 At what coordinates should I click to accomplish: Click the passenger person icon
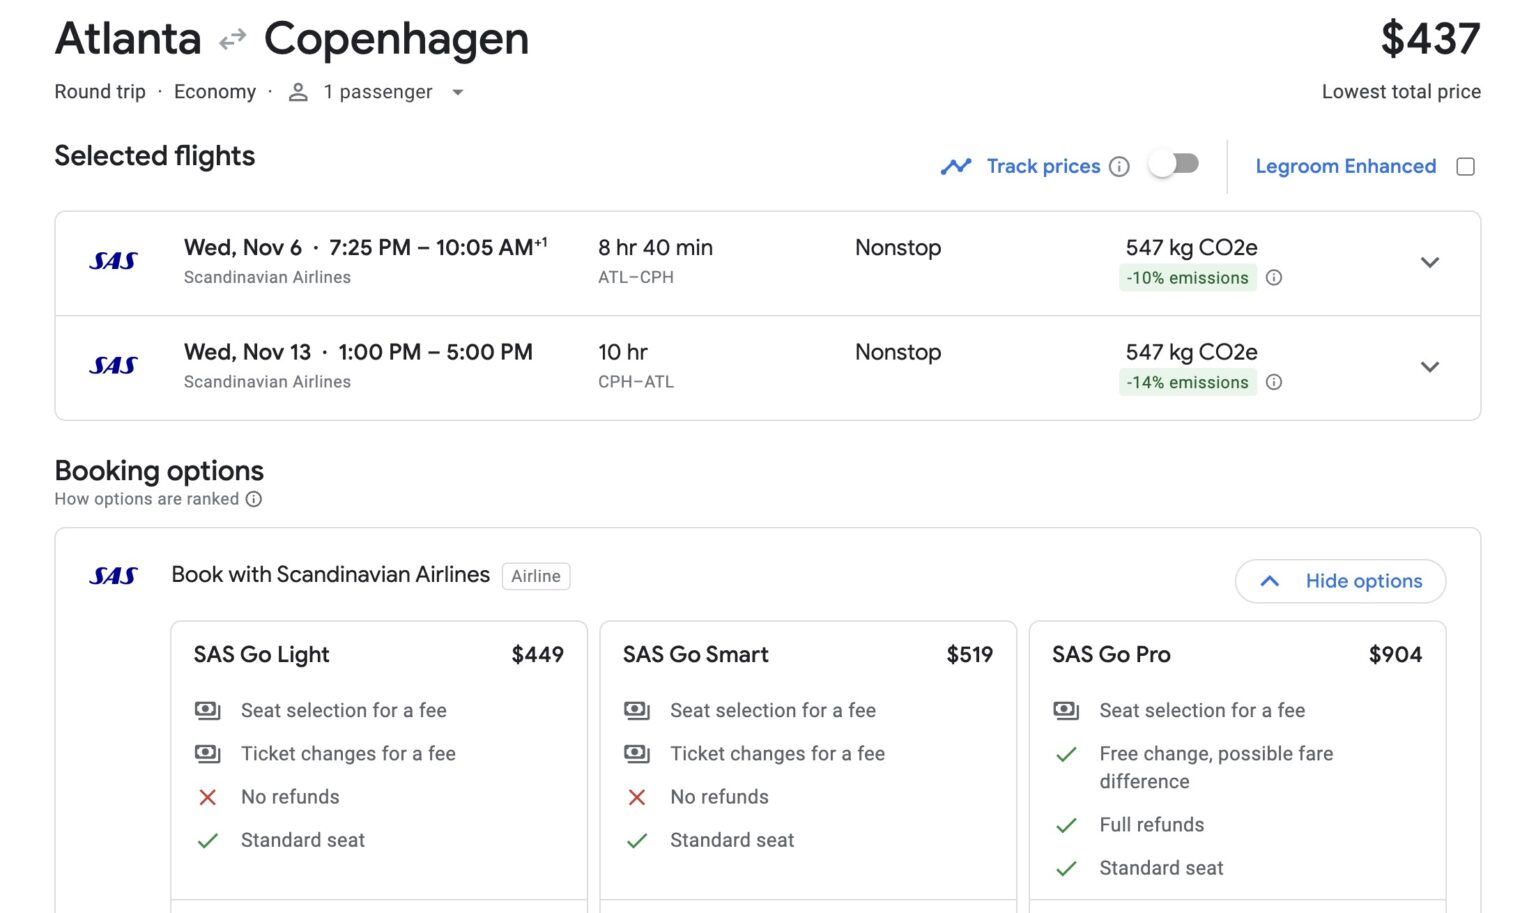click(x=296, y=91)
